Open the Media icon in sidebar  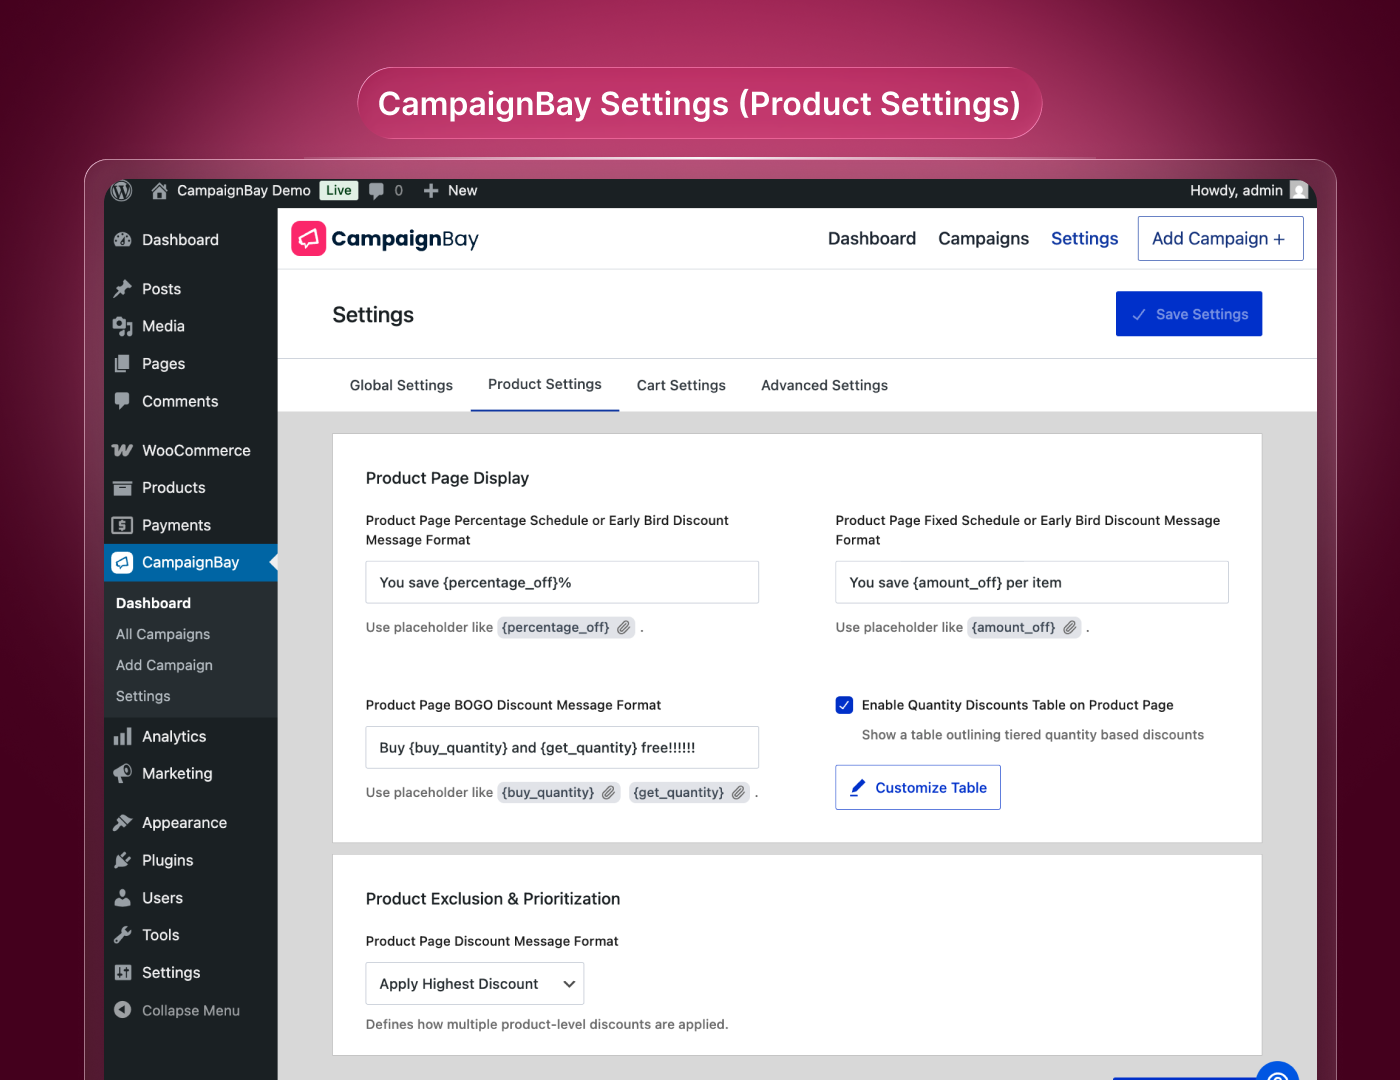[123, 326]
